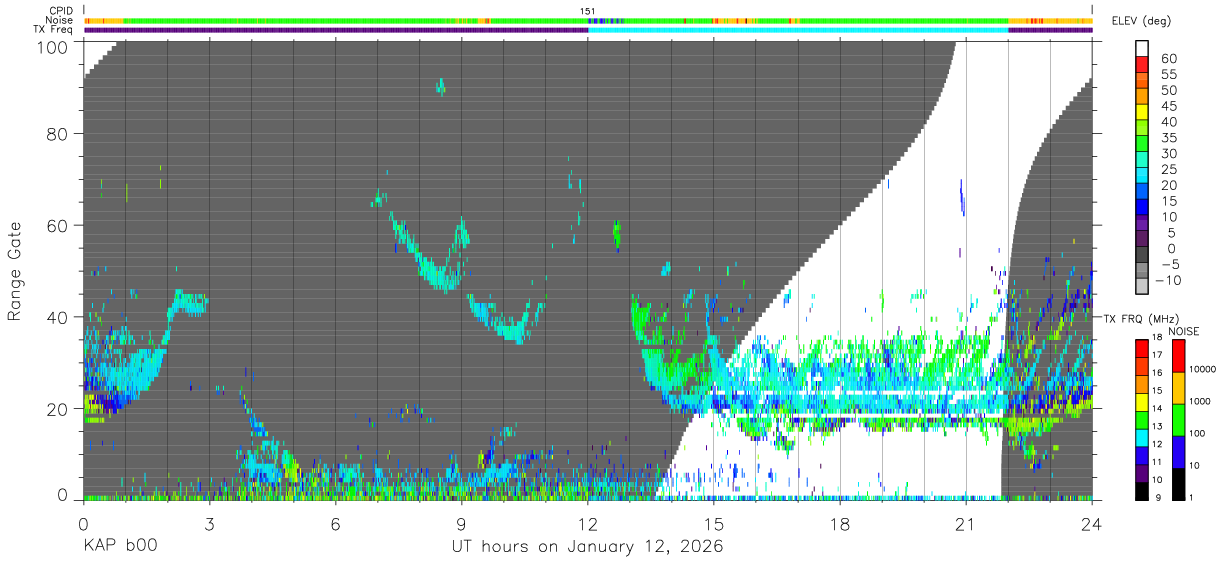Click the ELEV (deg) colorbar title
The image size is (1228, 567).
[x=1141, y=20]
